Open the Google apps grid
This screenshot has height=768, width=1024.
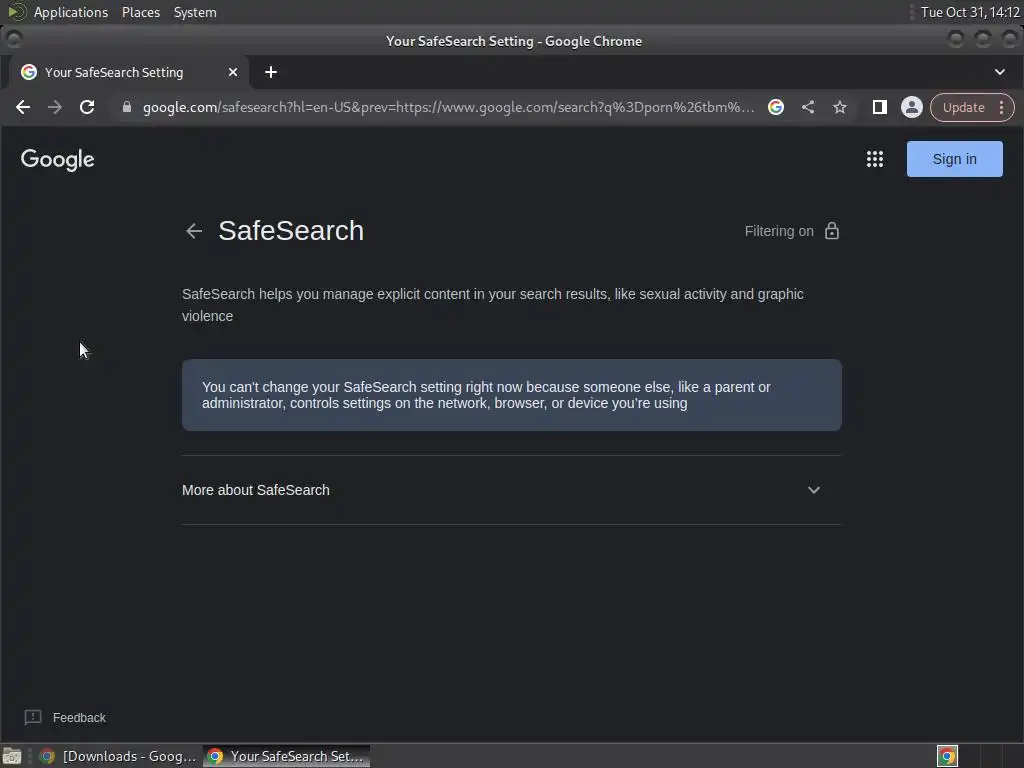[875, 159]
